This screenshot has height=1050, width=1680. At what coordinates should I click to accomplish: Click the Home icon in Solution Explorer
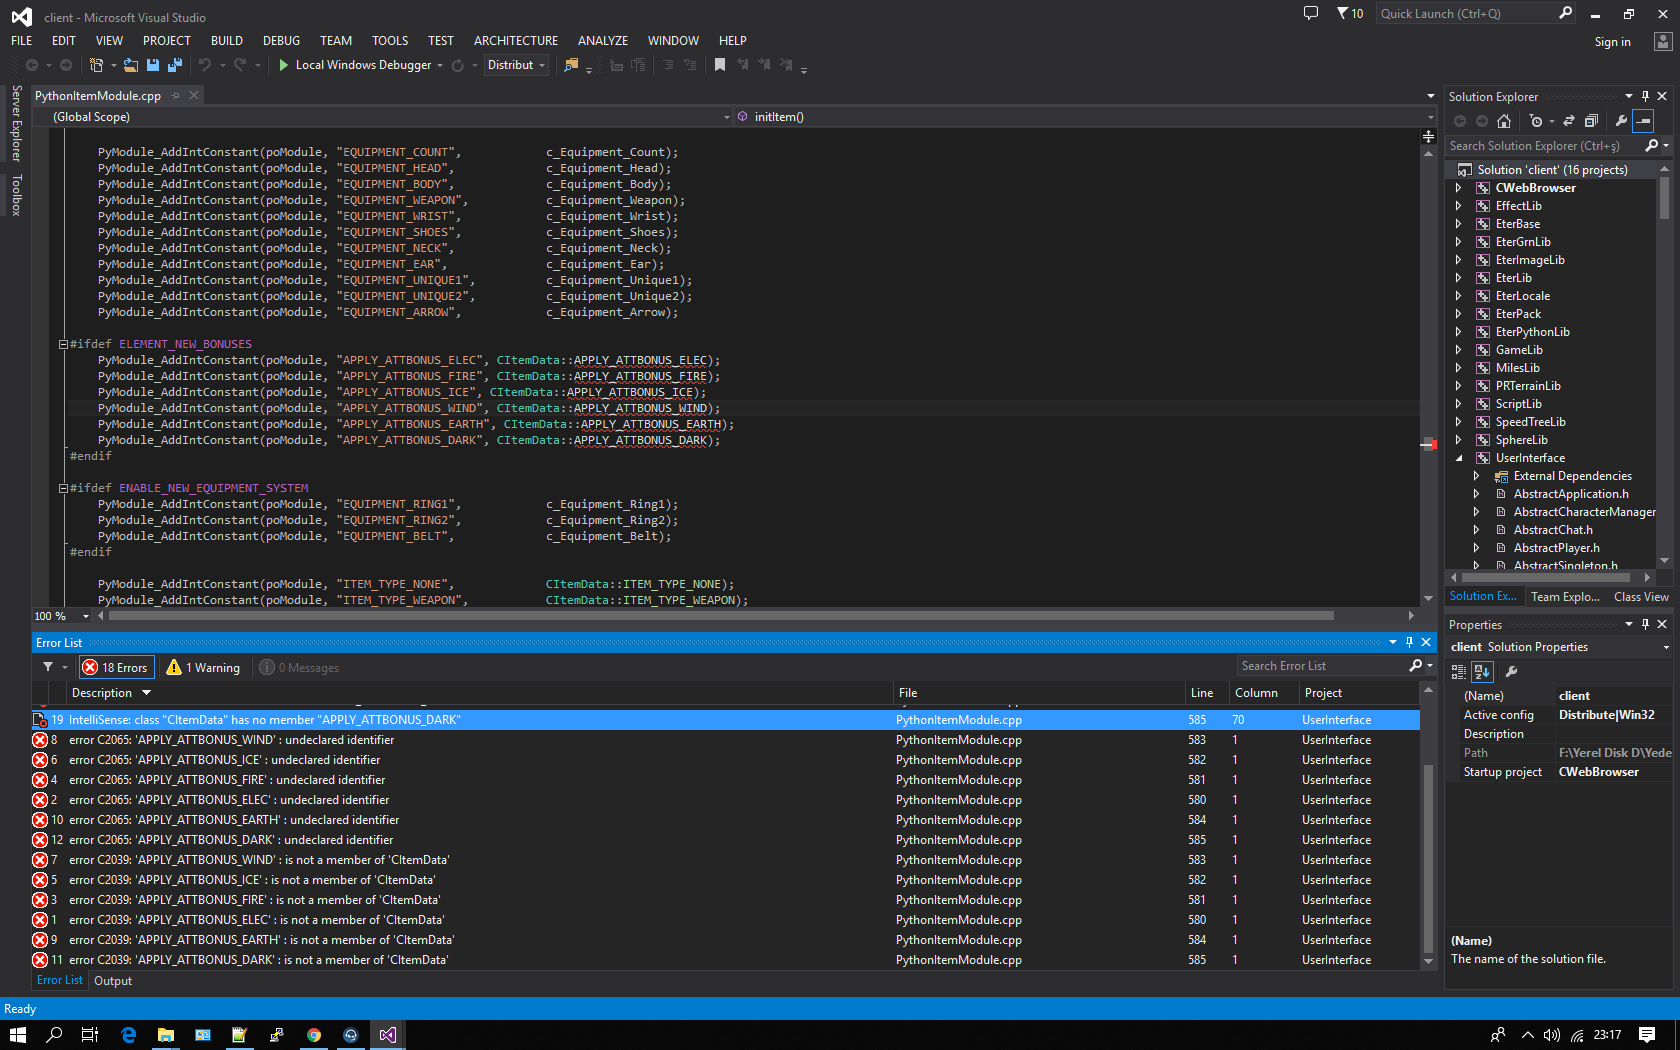click(x=1504, y=121)
